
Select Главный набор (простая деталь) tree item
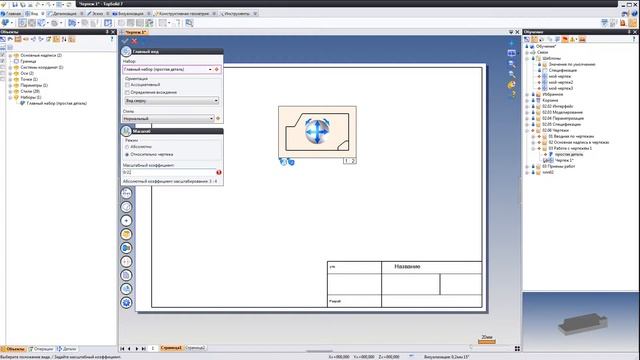point(56,104)
